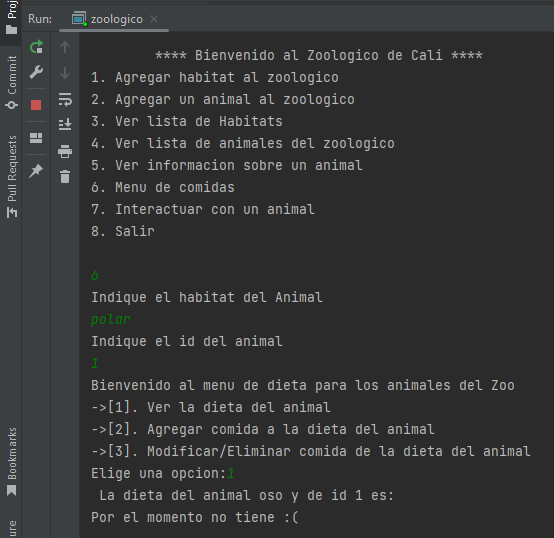554x538 pixels.
Task: Open the Project tool window
Action: click(12, 17)
